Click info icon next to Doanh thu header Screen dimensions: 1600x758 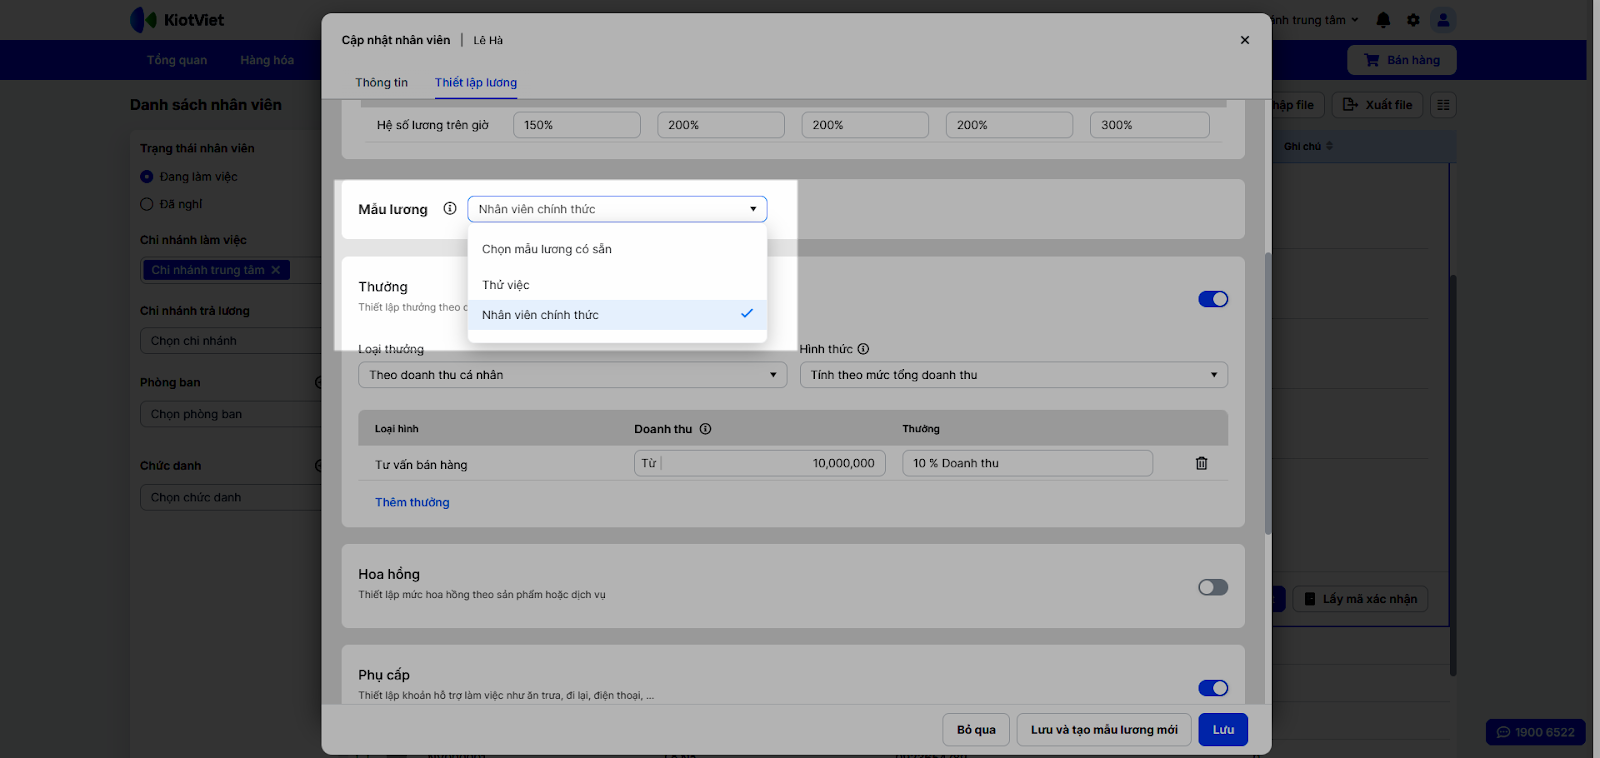(705, 429)
